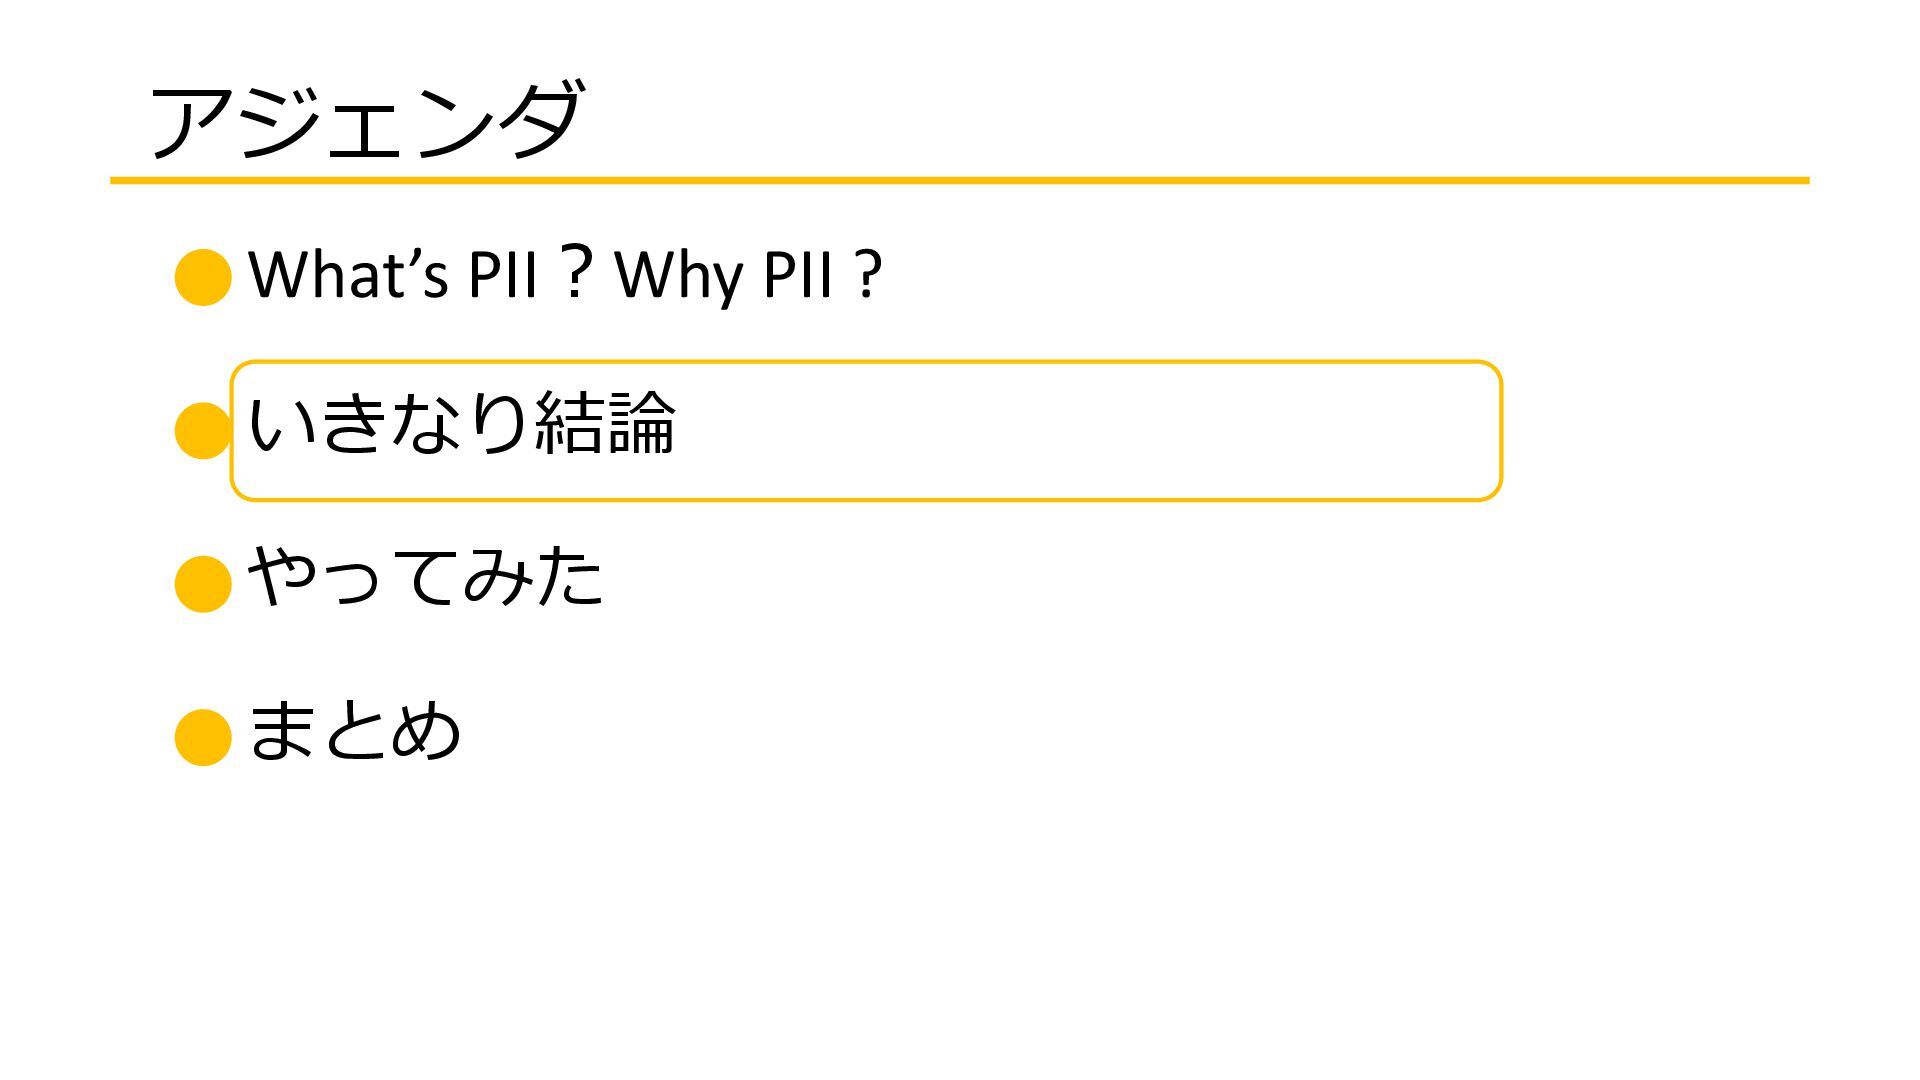Click the アジェンダ slide title

tap(365, 122)
